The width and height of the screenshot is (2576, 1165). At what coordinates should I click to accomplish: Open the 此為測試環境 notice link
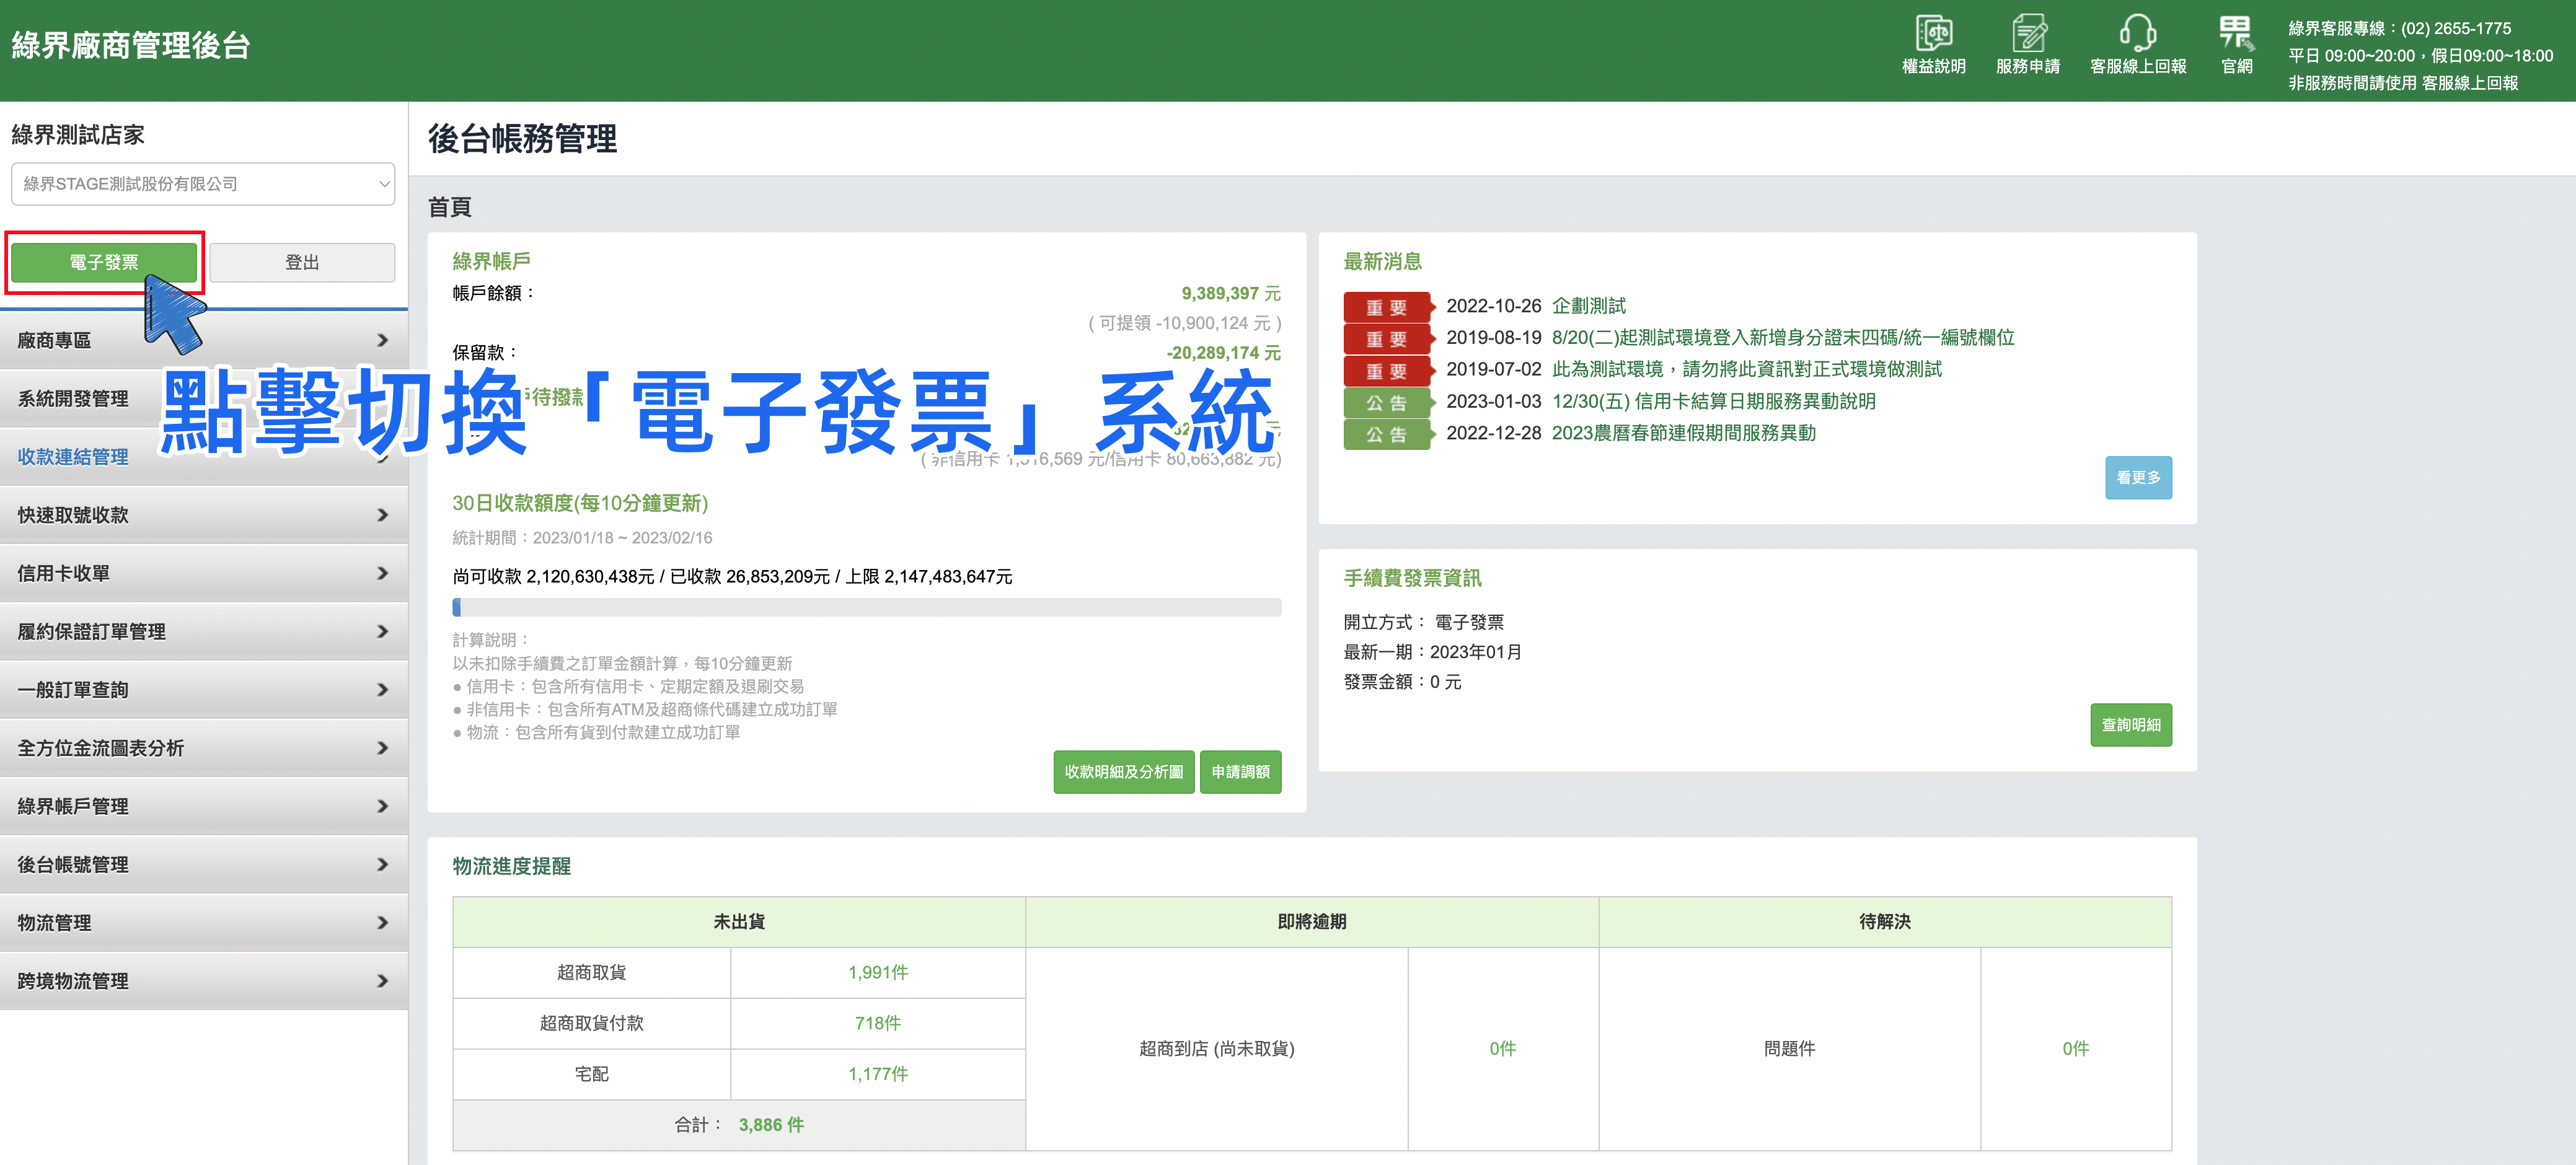click(x=1746, y=369)
